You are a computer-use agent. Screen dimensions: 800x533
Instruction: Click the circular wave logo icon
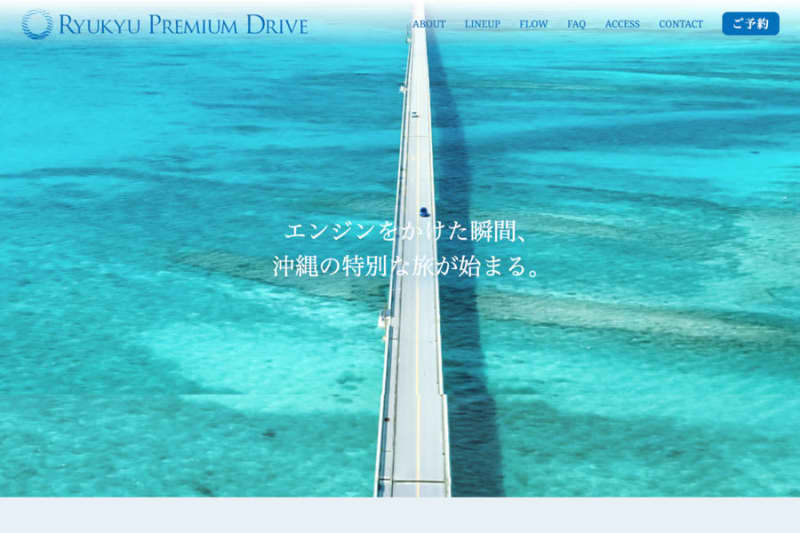[x=37, y=24]
